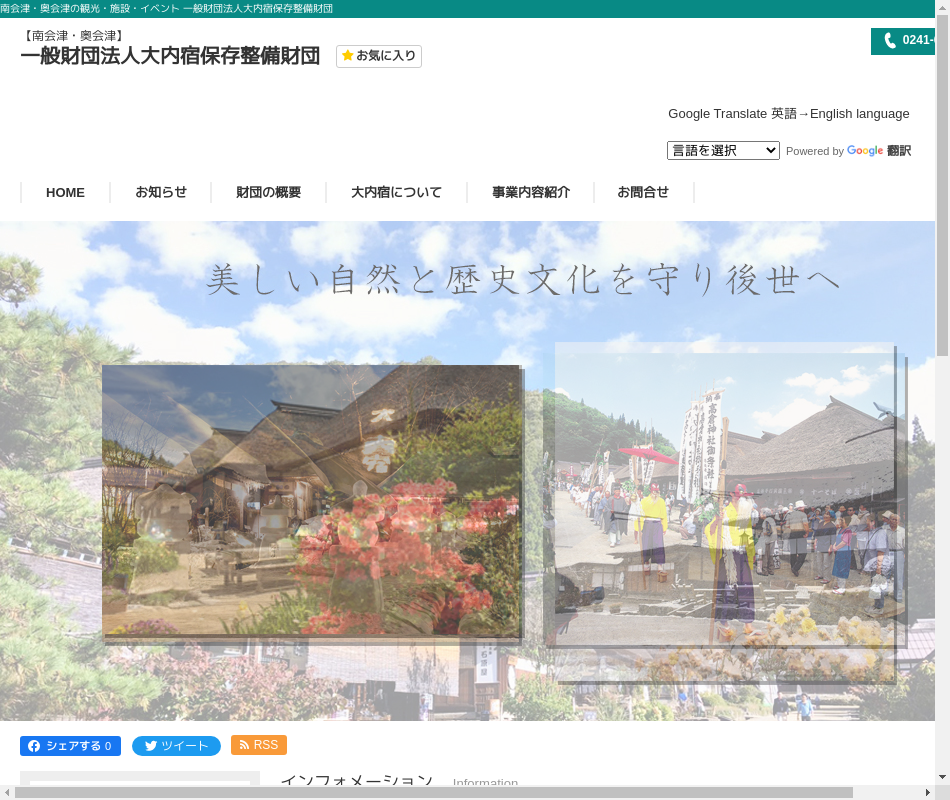Go to HOME menu item
950x800 pixels.
65,192
